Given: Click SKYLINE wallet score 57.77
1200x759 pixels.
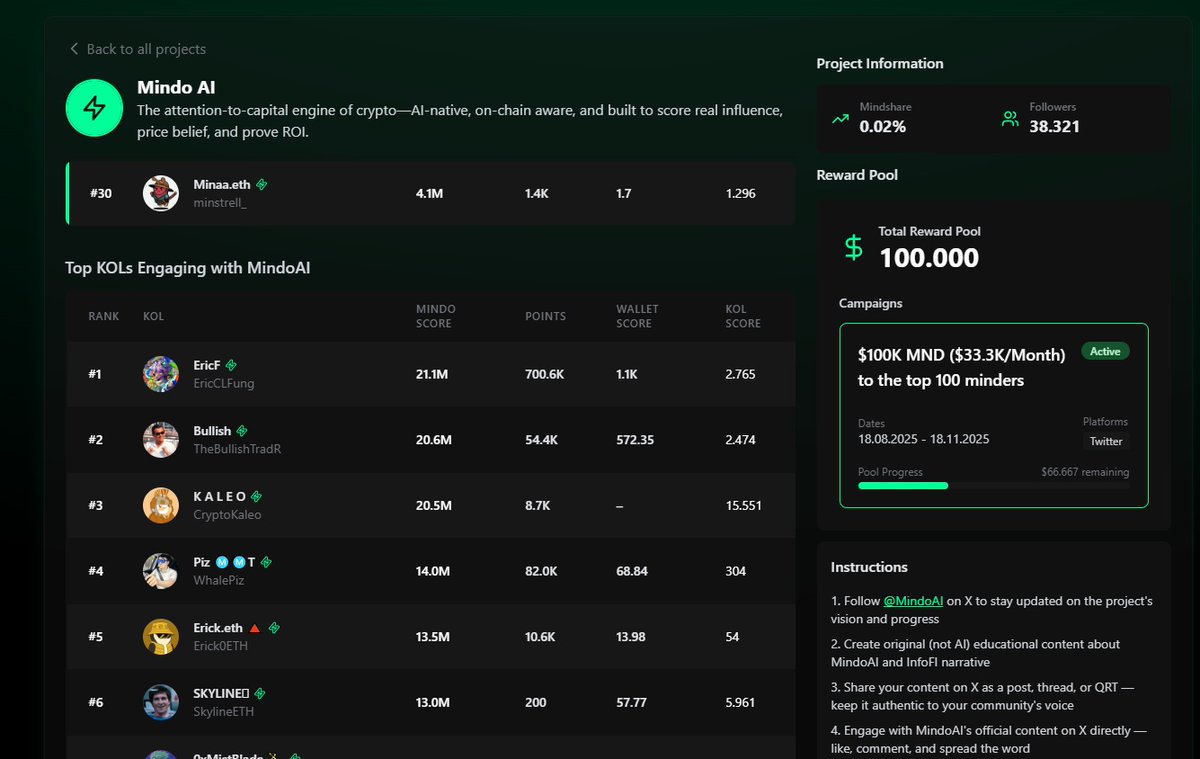Looking at the screenshot, I should coord(631,702).
